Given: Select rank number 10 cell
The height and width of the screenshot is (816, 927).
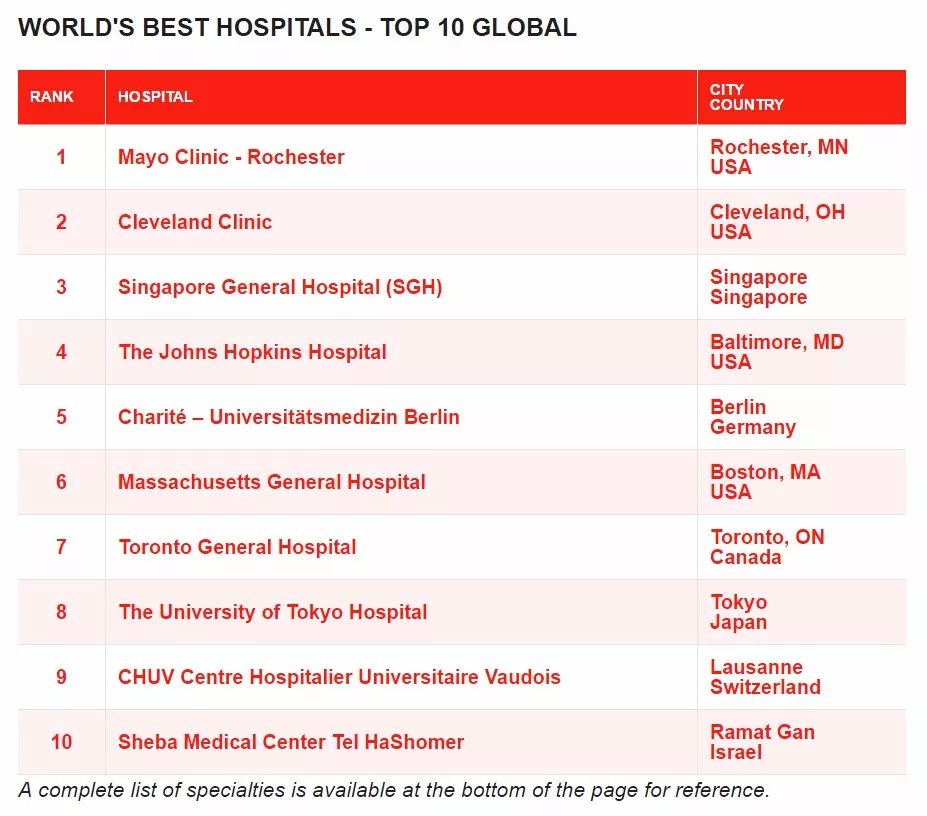Looking at the screenshot, I should click(x=61, y=742).
